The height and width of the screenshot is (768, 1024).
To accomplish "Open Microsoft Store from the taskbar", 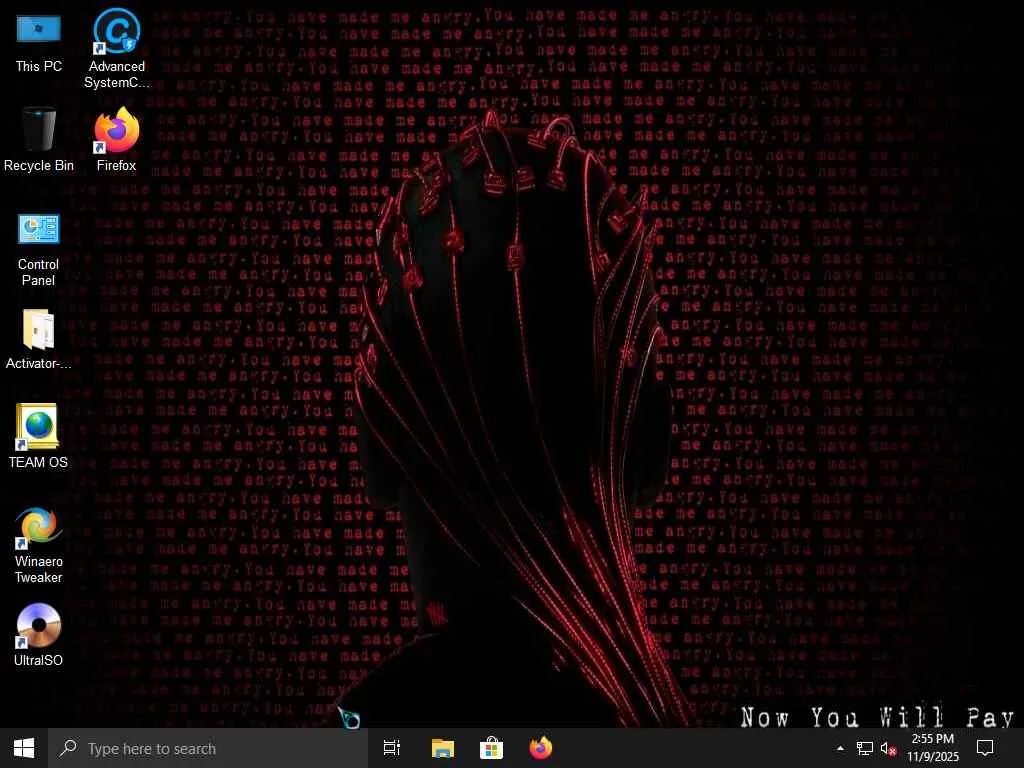I will 491,748.
